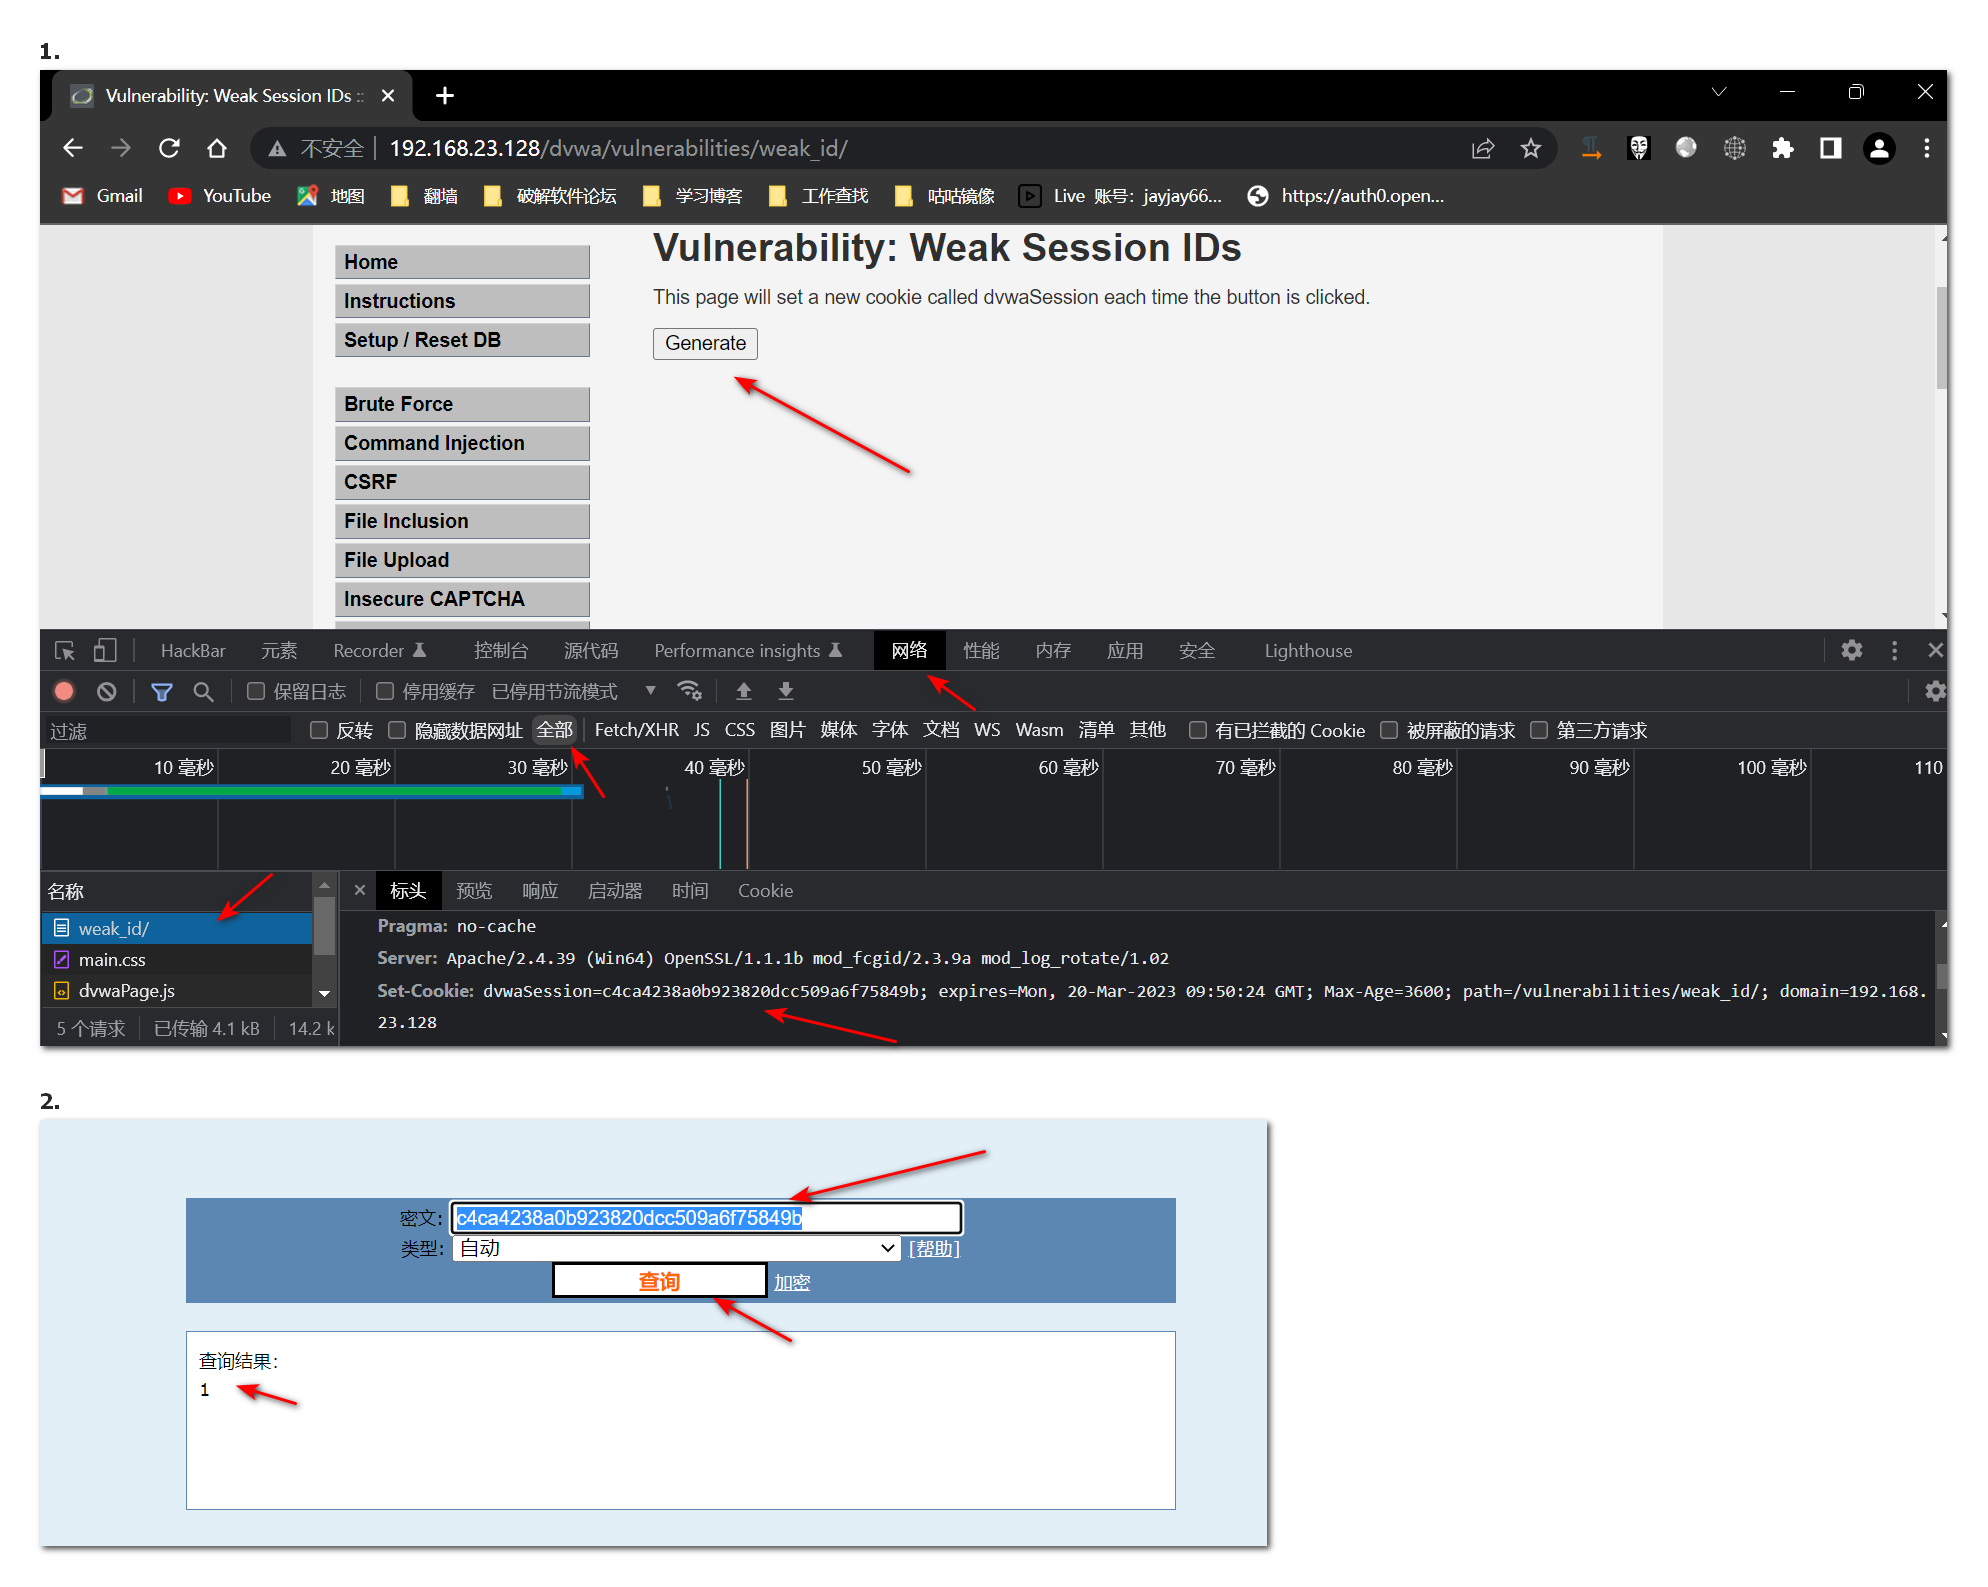Toggle the device toolbar icon
The width and height of the screenshot is (1988, 1587).
[105, 651]
